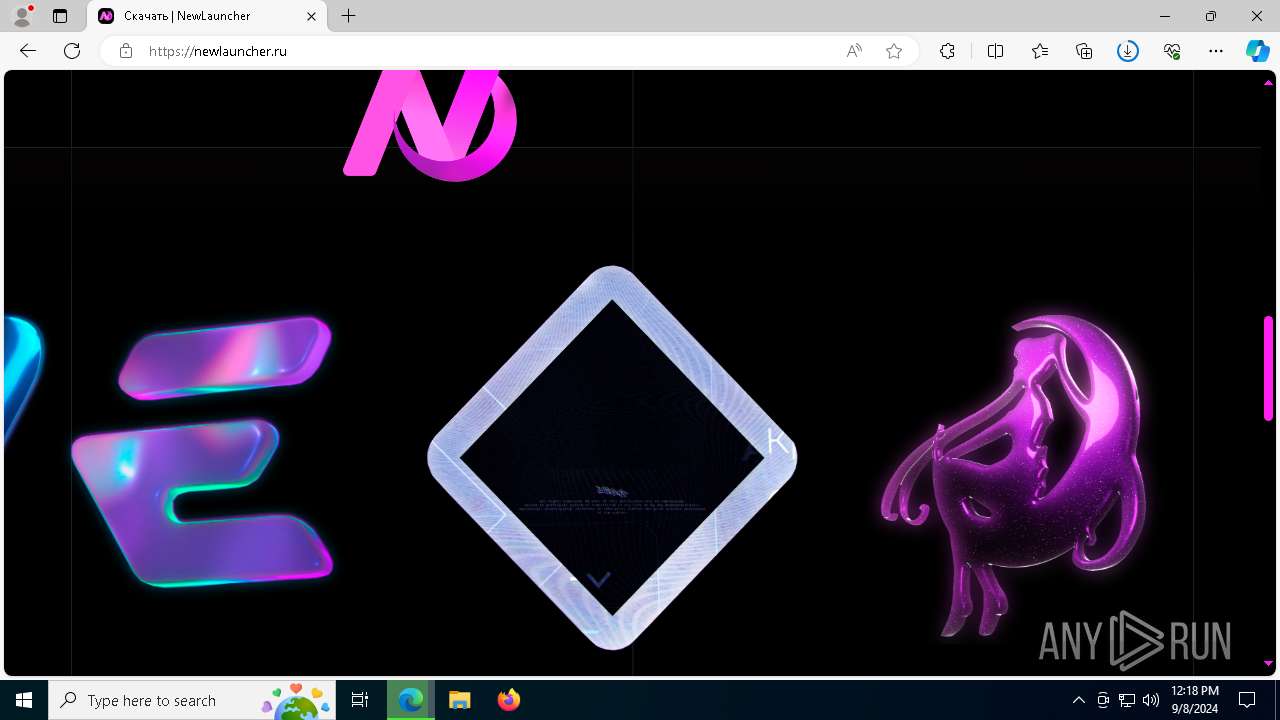The height and width of the screenshot is (720, 1280).
Task: View site information lock icon
Action: [126, 51]
